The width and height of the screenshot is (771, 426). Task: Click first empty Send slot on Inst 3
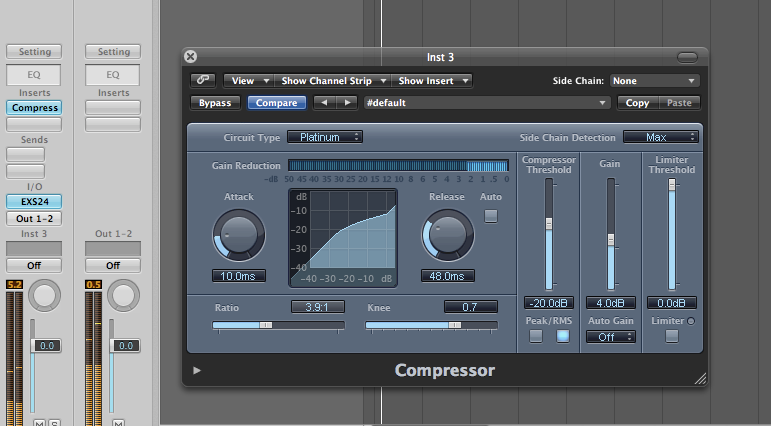point(26,154)
